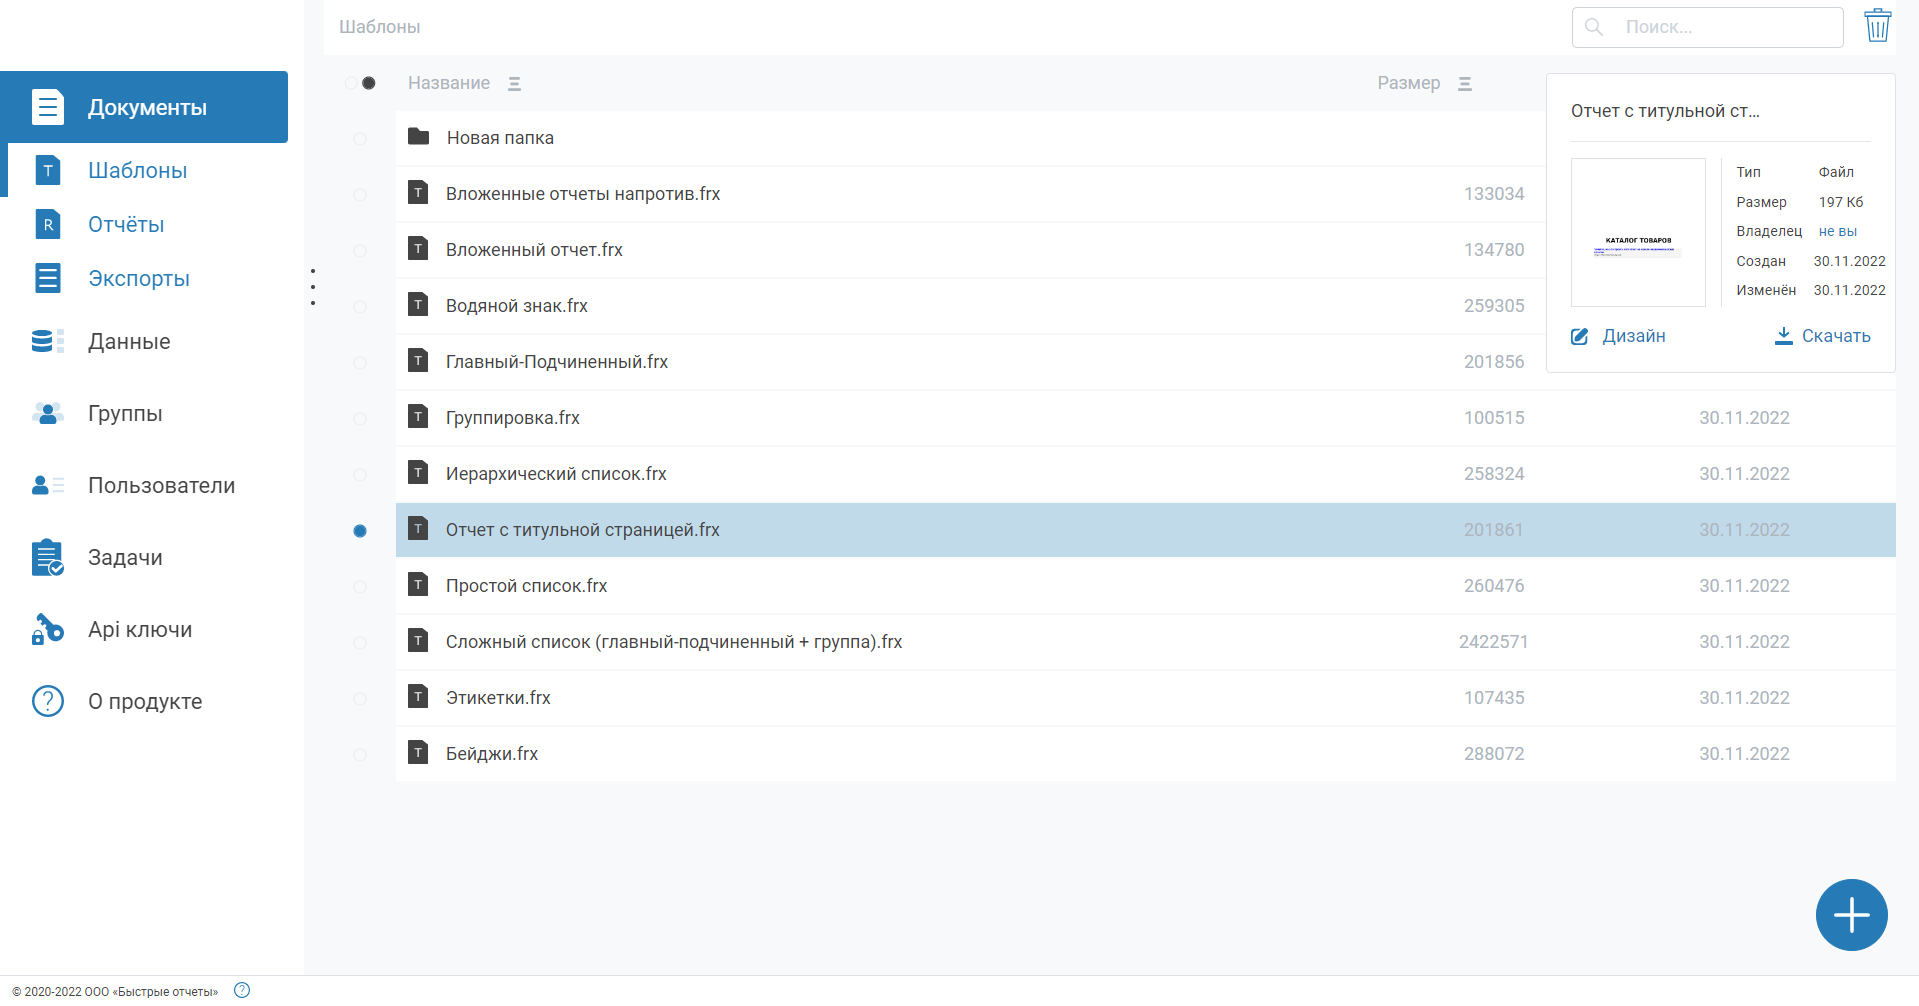Open the Размер column sort menu
This screenshot has height=1006, width=1919.
[x=1464, y=84]
